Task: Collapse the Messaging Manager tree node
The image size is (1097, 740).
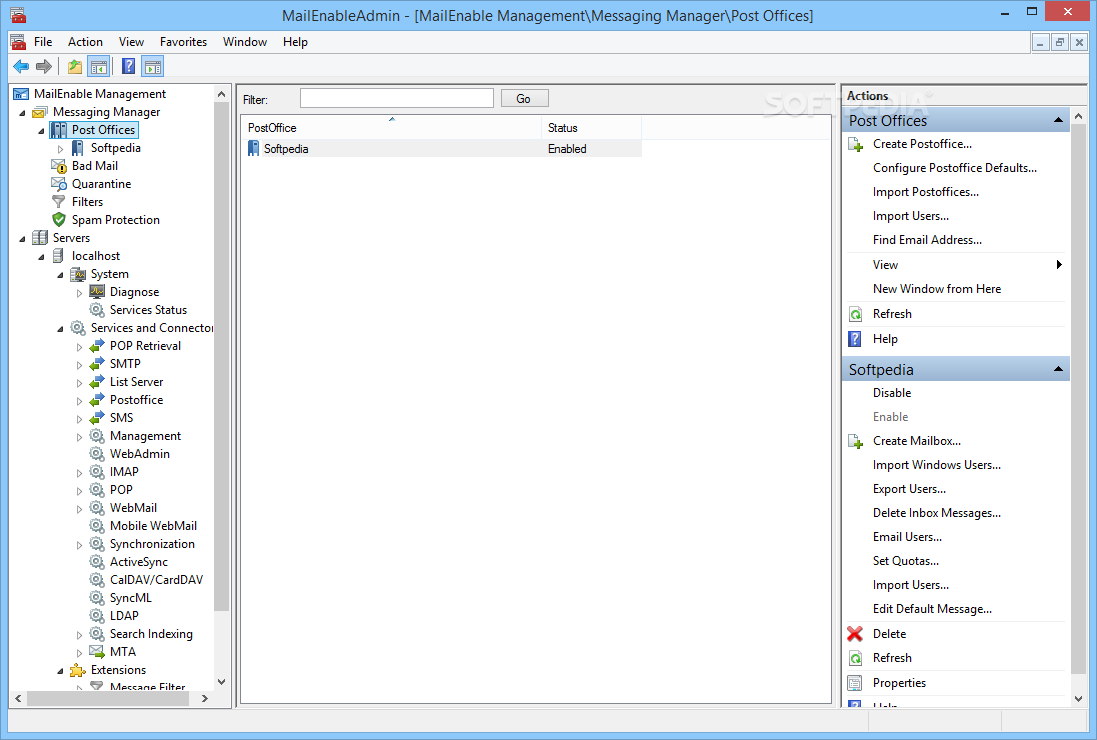Action: tap(22, 113)
